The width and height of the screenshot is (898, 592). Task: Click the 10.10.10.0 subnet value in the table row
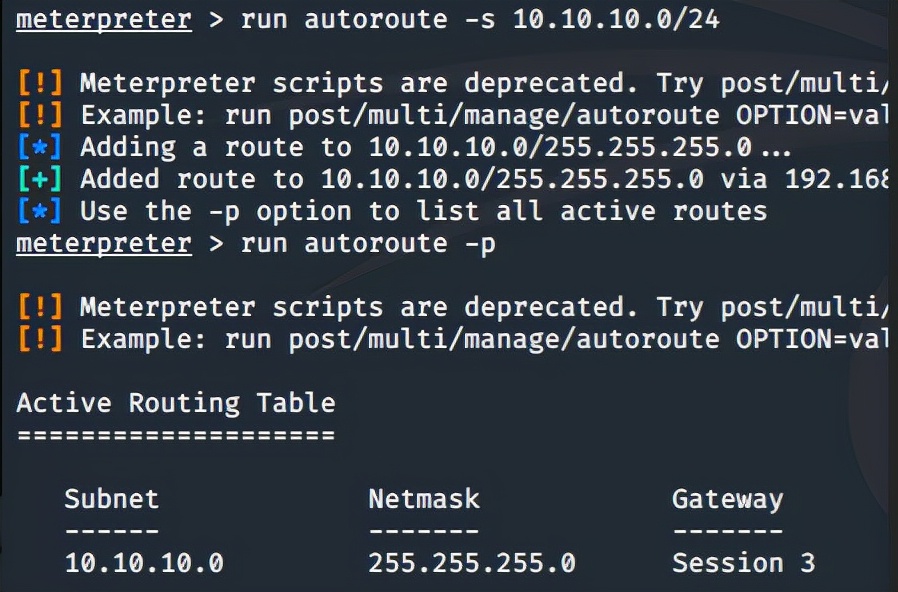click(x=144, y=563)
